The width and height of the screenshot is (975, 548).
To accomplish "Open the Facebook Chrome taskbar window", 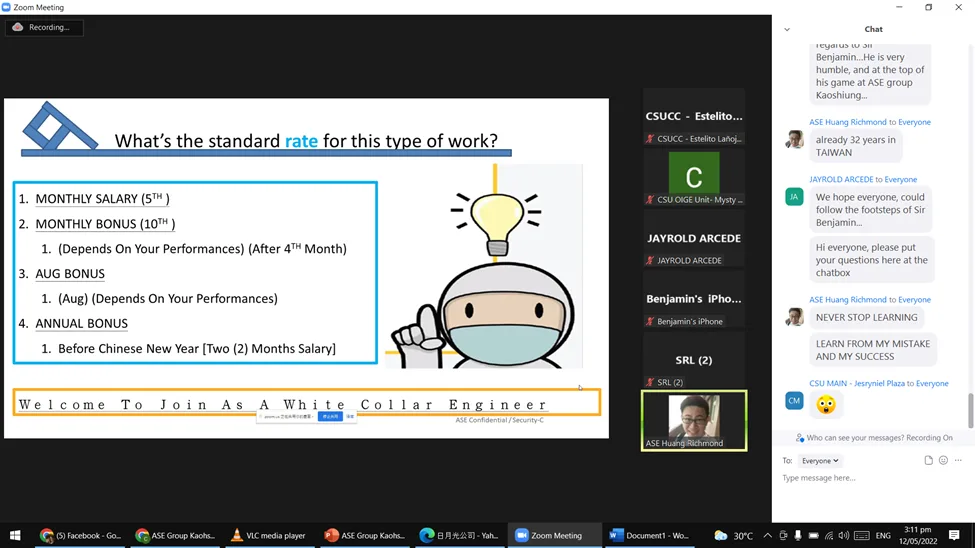I will [80, 536].
